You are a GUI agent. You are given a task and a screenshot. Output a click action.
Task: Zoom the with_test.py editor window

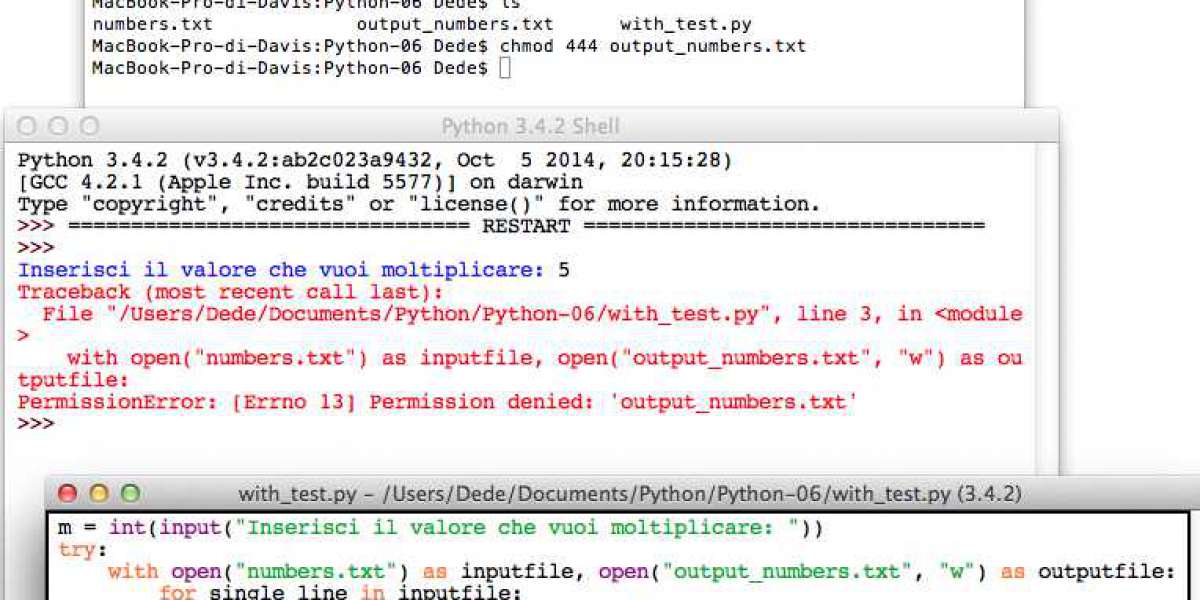[x=129, y=493]
